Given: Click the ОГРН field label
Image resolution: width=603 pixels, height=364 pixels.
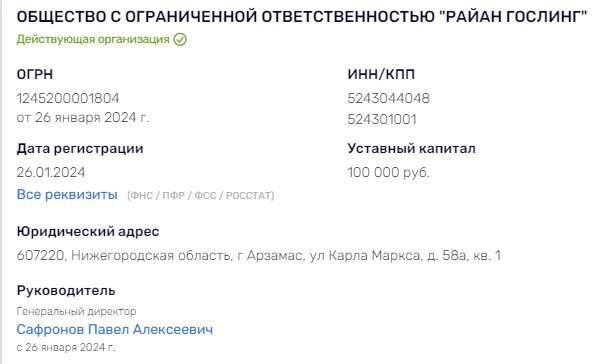Looking at the screenshot, I should 35,74.
